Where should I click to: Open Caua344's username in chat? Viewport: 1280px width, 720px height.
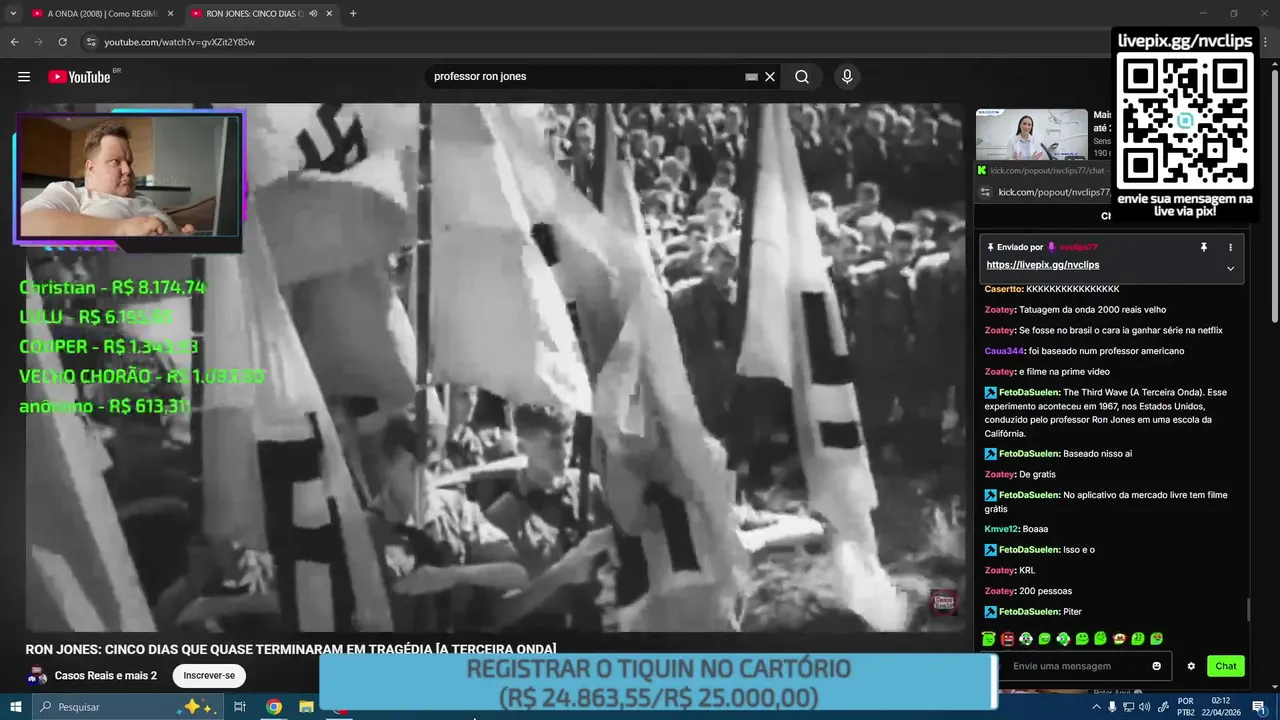pos(1004,351)
